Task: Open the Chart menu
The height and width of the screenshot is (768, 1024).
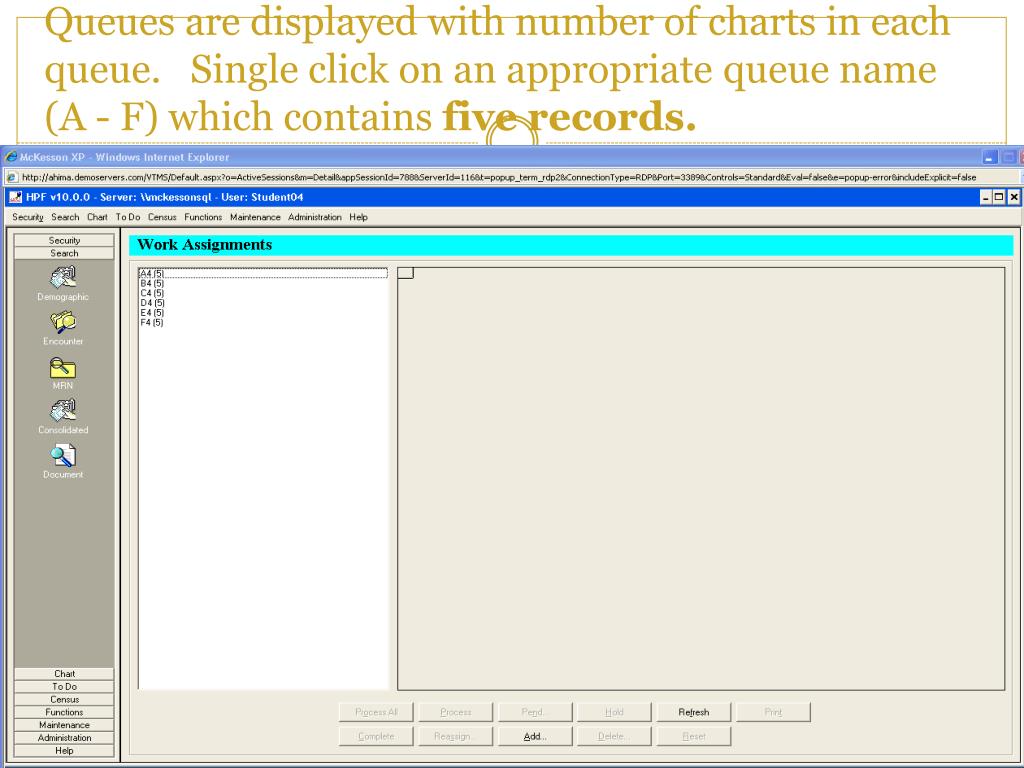Action: [97, 217]
